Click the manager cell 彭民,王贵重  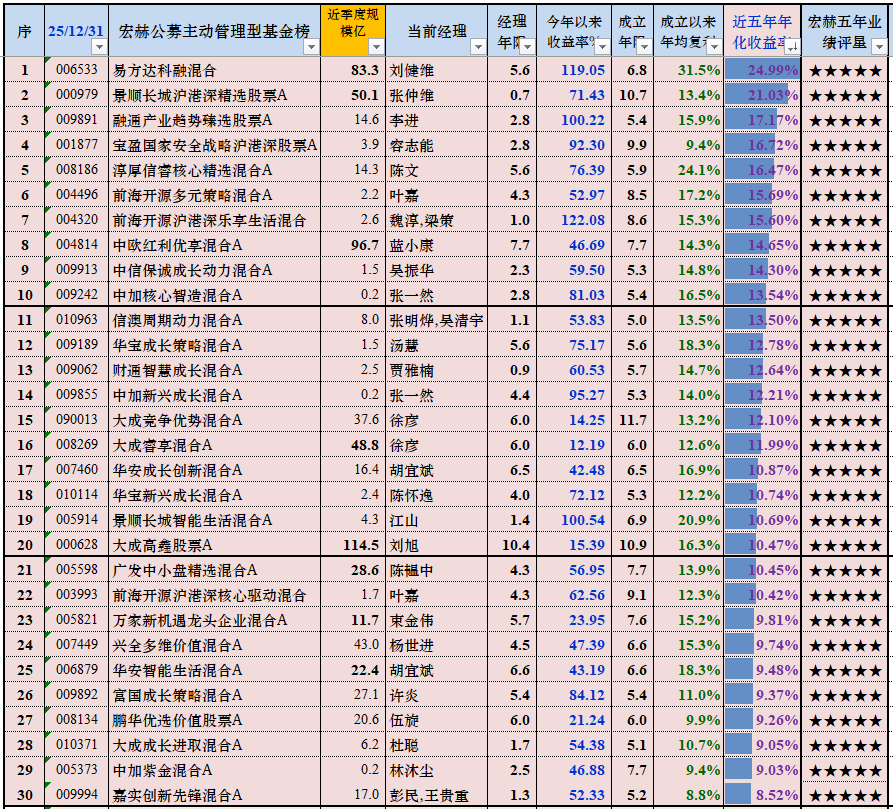[x=436, y=796]
